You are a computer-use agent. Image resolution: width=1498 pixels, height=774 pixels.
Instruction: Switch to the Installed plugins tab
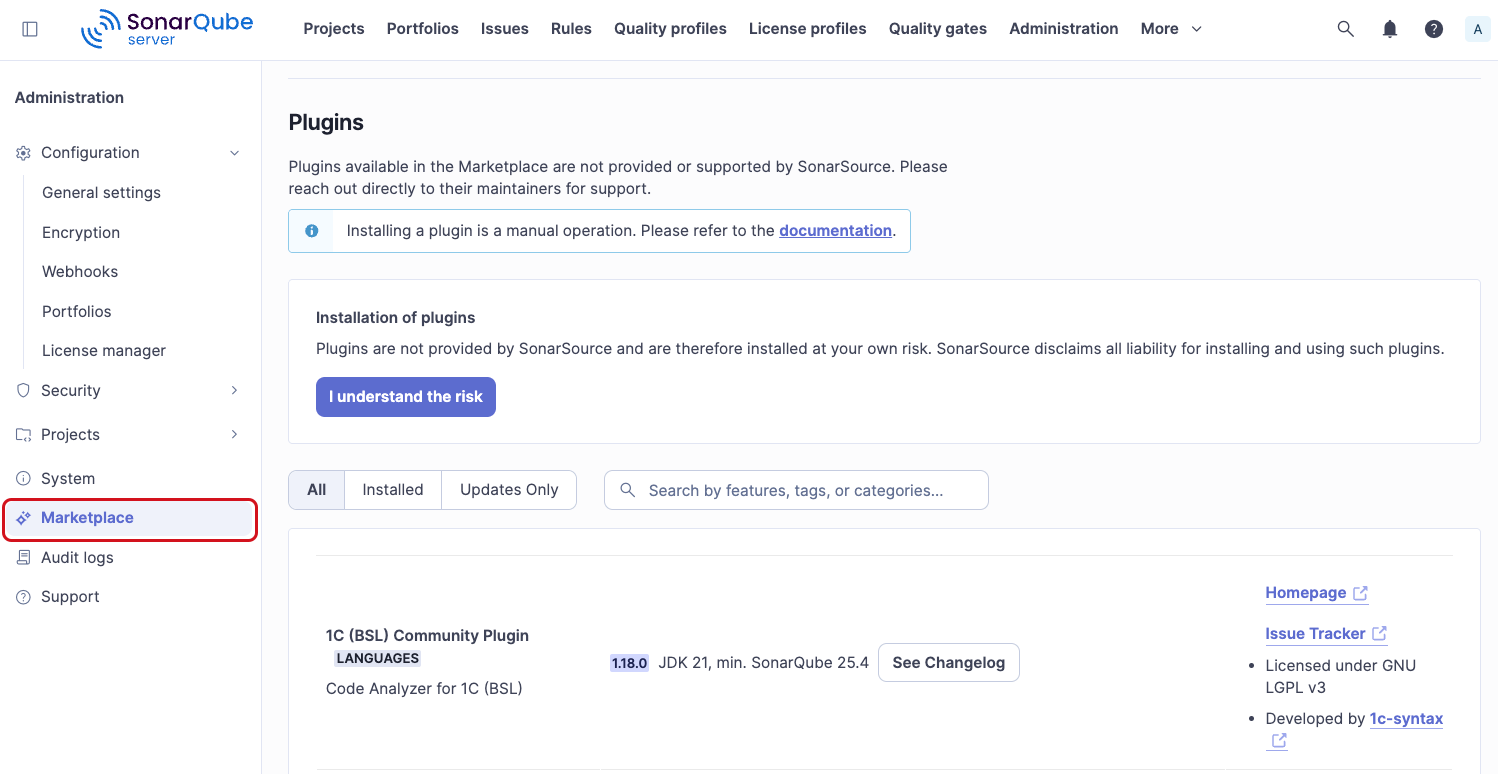pos(392,489)
